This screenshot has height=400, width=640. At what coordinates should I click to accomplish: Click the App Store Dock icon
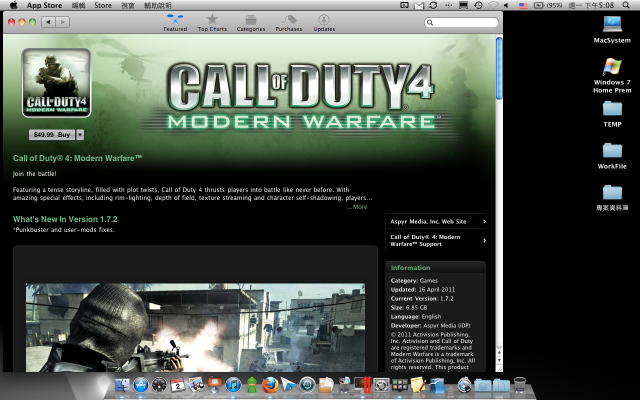(x=141, y=385)
